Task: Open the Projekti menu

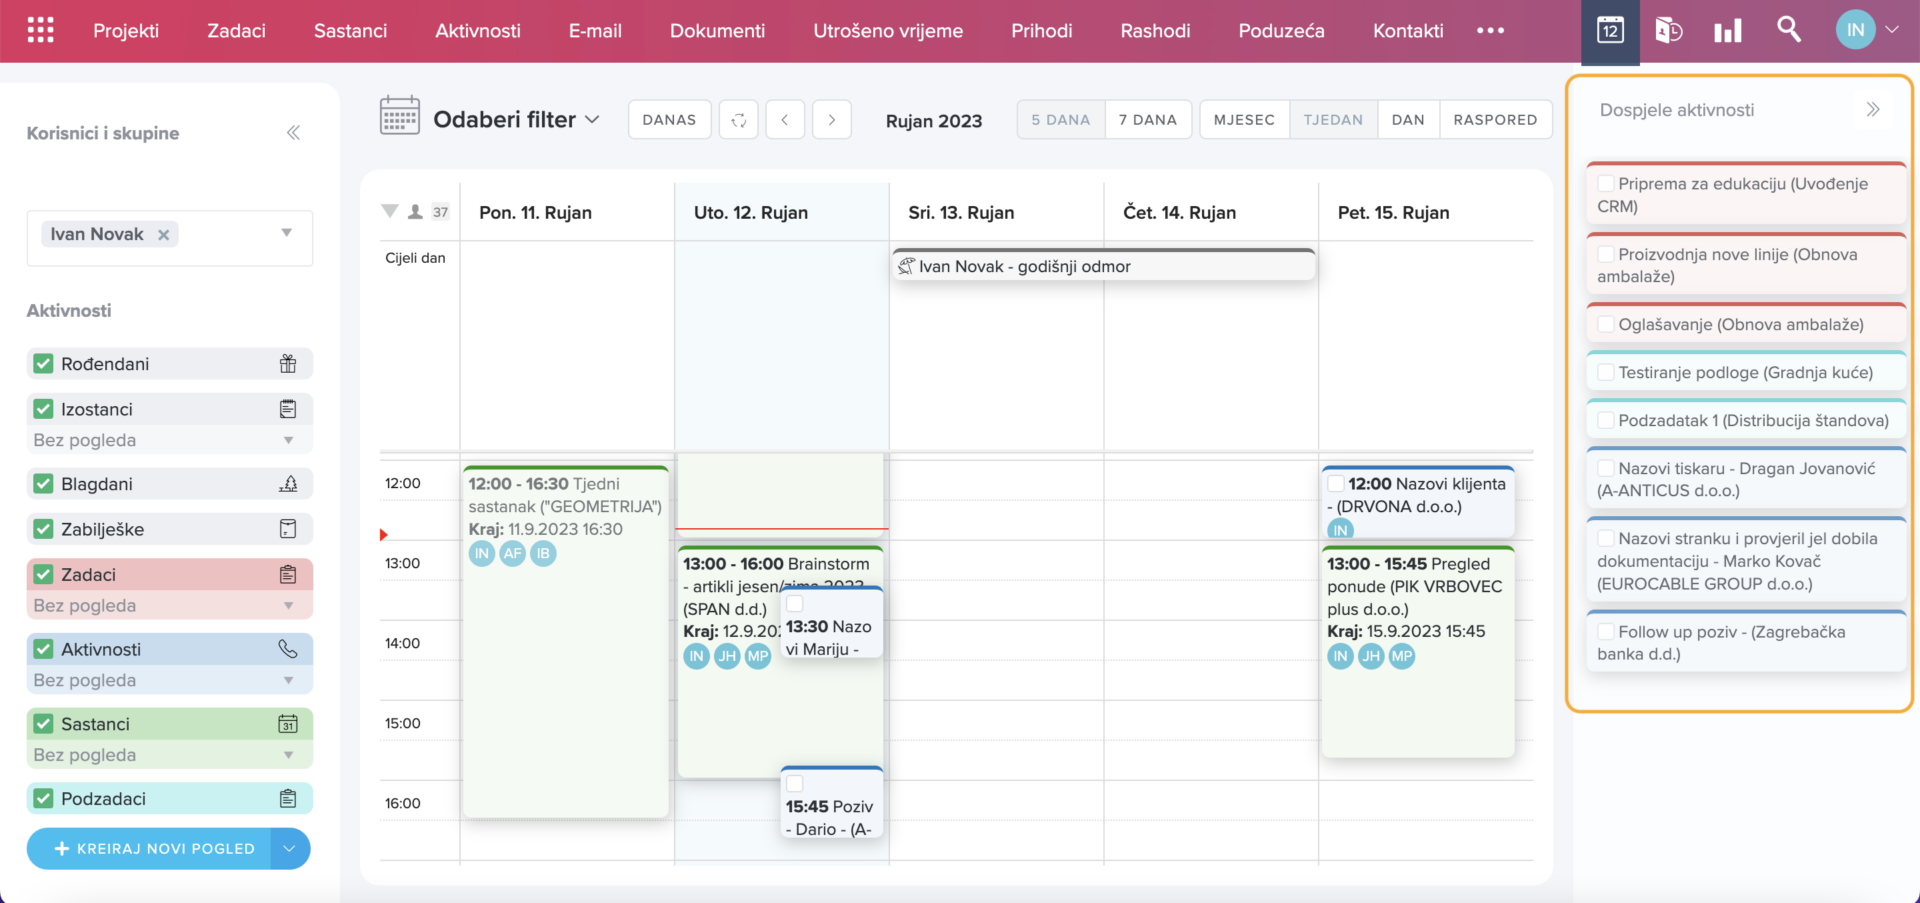Action: pyautogui.click(x=126, y=31)
